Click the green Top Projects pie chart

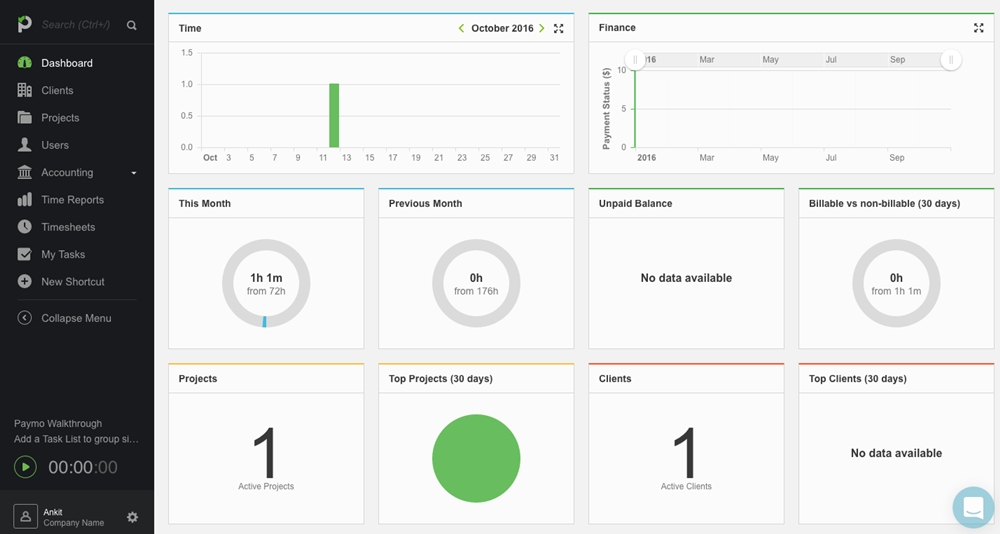pos(476,458)
